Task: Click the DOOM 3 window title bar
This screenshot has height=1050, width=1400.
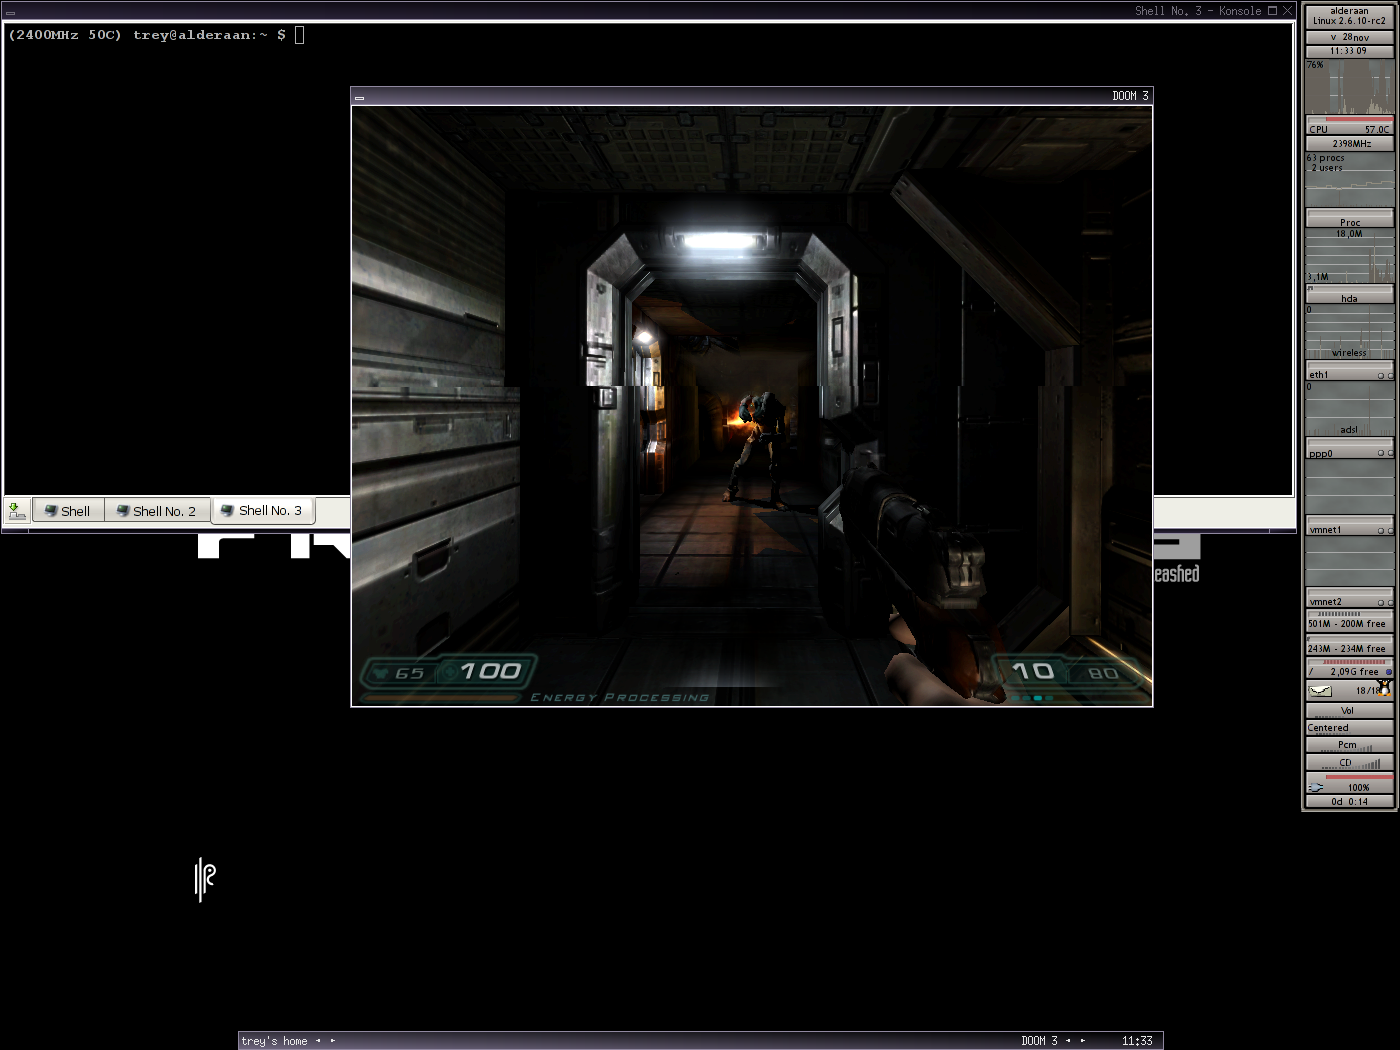Action: point(752,96)
